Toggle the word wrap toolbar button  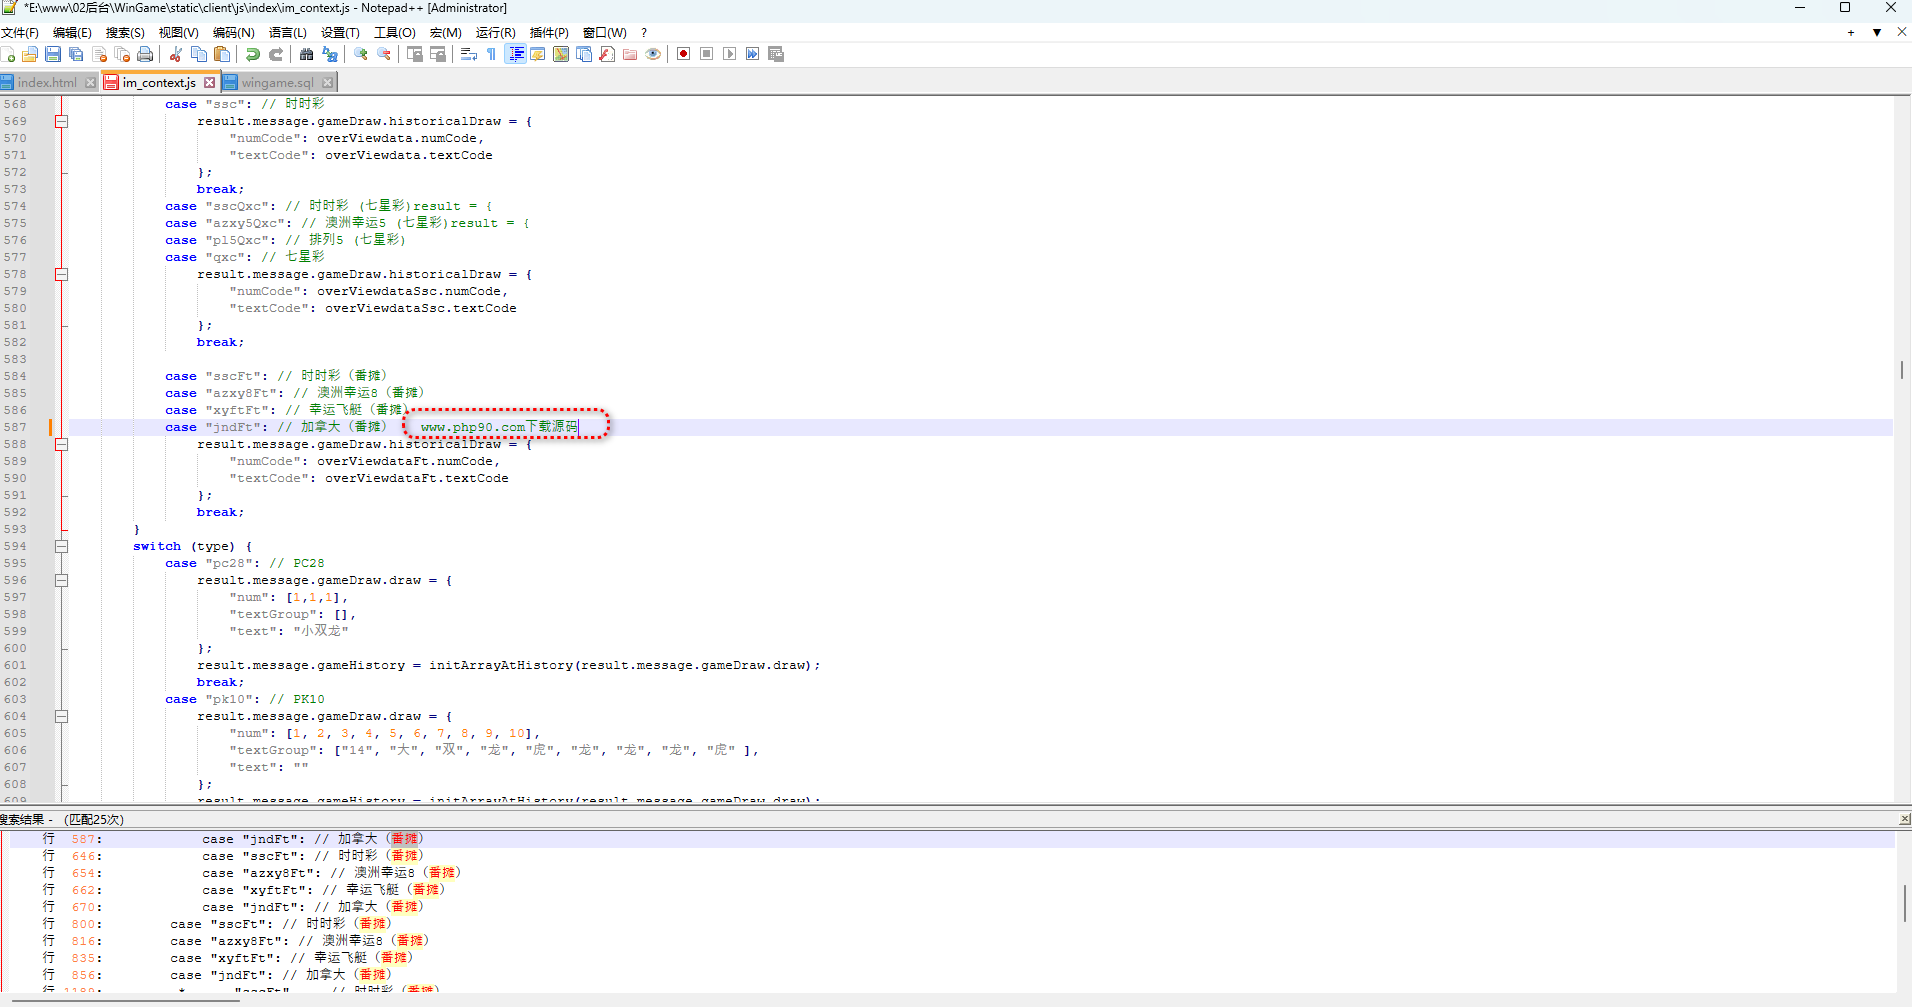pyautogui.click(x=468, y=54)
